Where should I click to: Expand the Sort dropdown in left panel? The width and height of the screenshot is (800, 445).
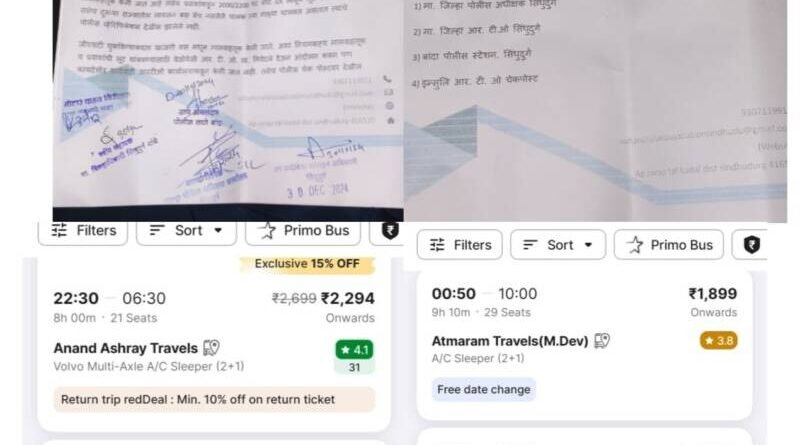(186, 232)
